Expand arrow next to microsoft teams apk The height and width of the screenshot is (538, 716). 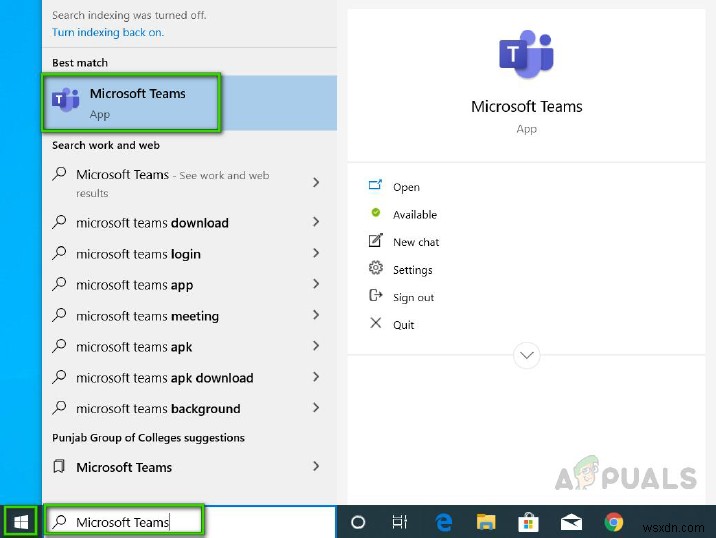pyautogui.click(x=316, y=346)
